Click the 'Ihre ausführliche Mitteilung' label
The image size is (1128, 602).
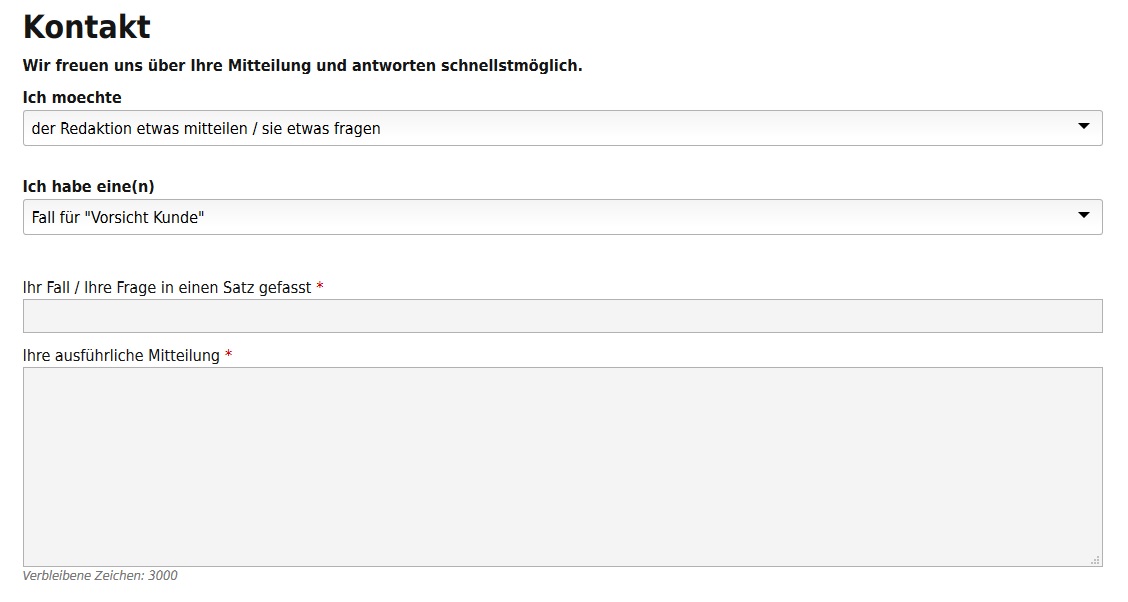(121, 355)
